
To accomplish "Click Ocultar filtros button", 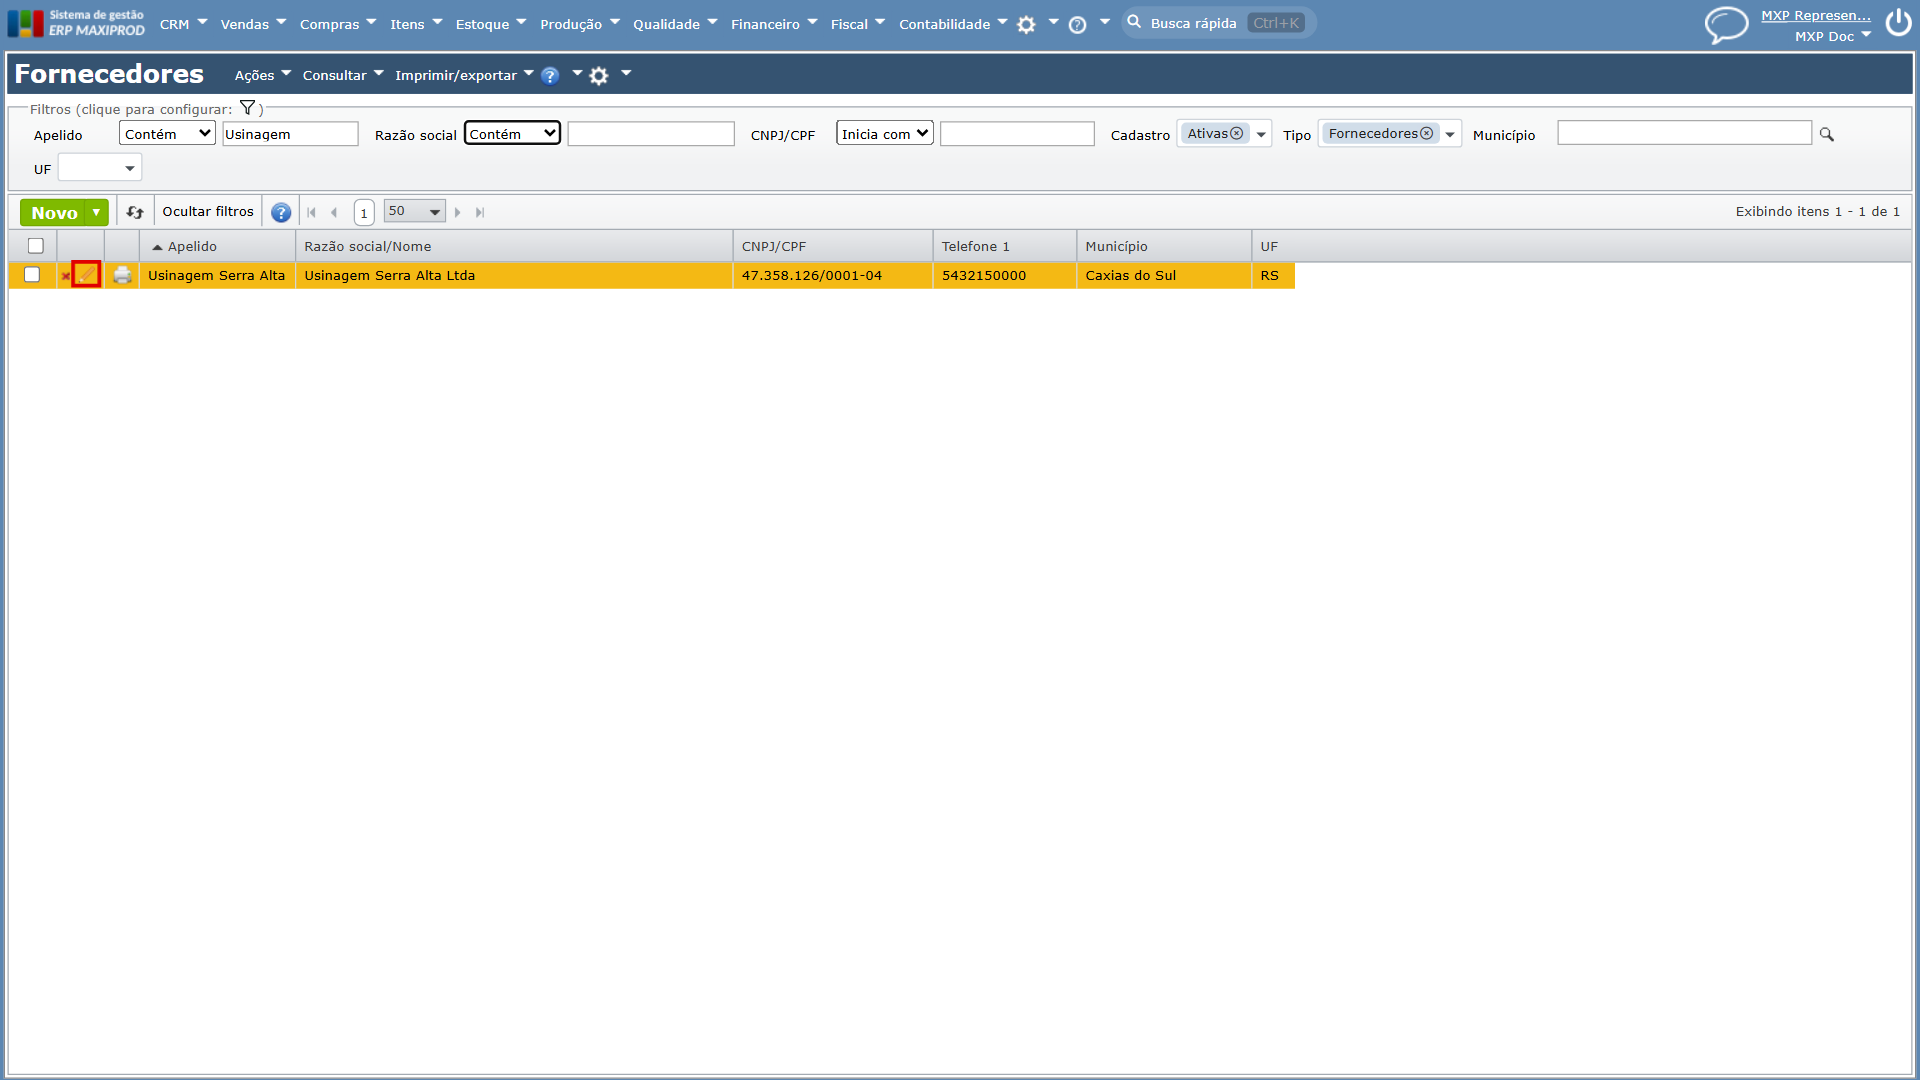I will pyautogui.click(x=208, y=211).
